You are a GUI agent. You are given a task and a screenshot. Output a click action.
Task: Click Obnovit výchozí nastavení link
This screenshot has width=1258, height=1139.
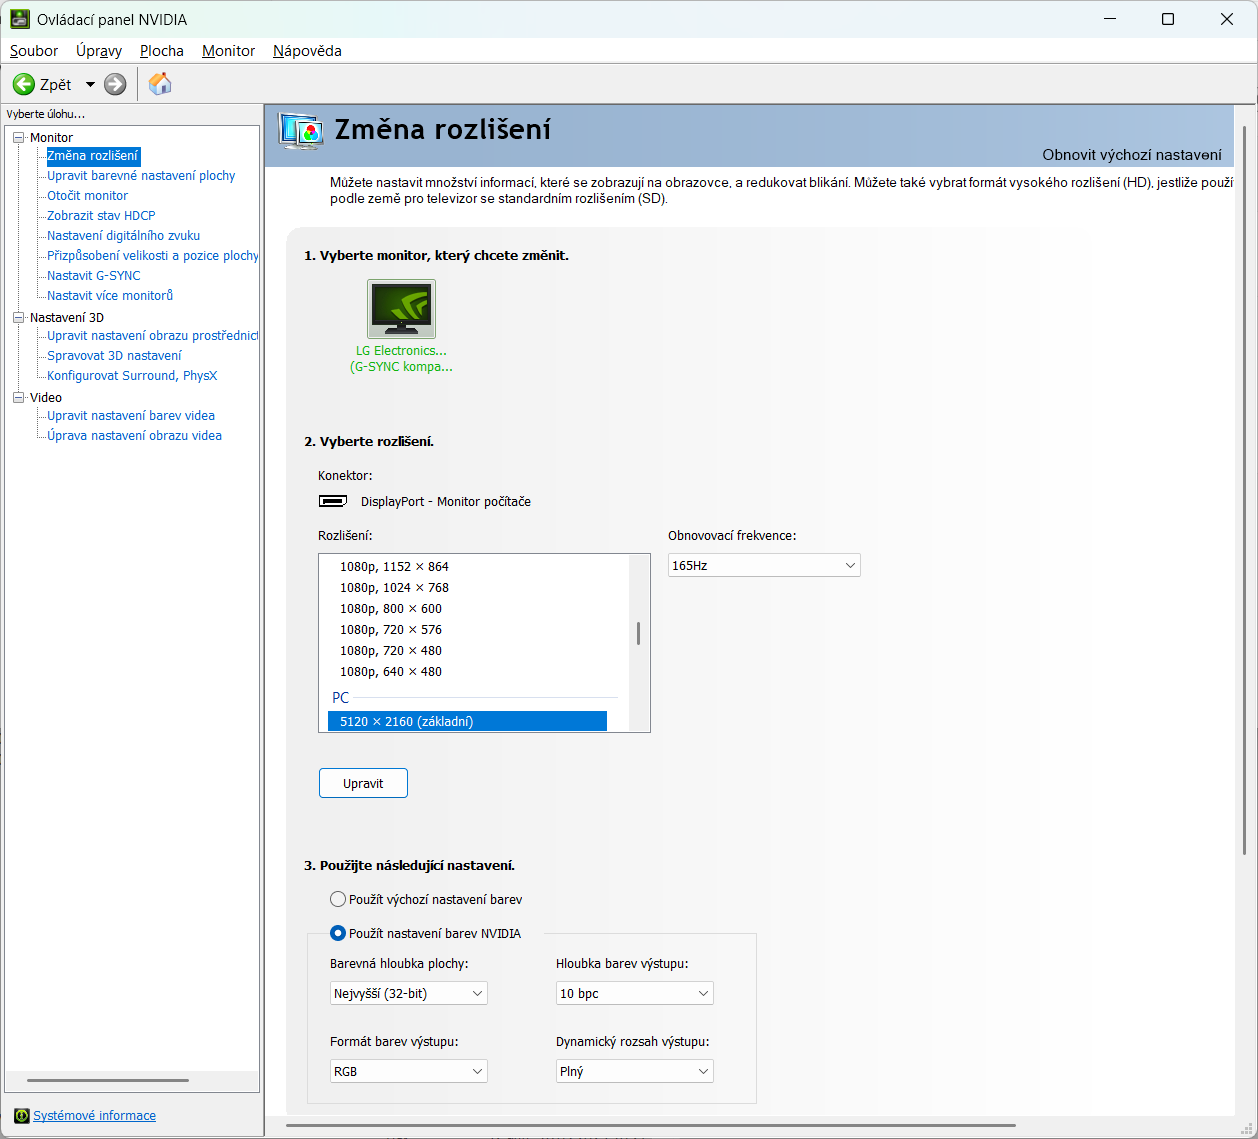(1132, 155)
